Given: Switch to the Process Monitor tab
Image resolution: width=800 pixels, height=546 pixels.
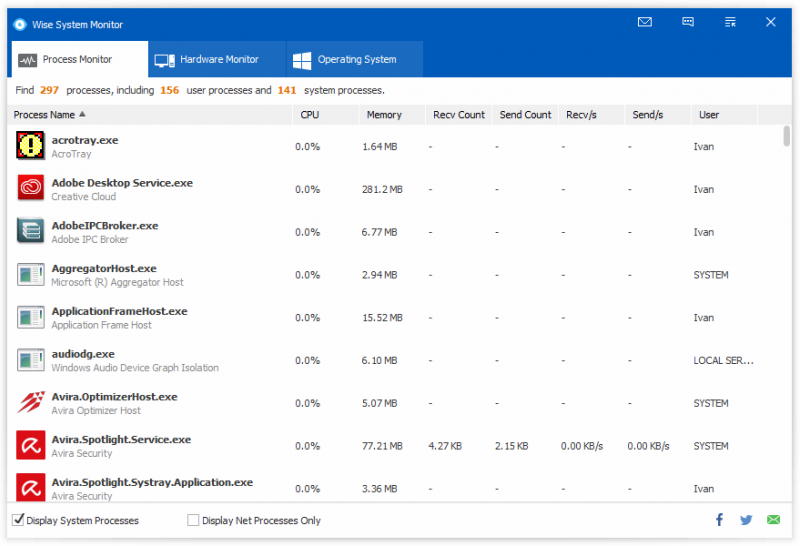Looking at the screenshot, I should pos(80,59).
